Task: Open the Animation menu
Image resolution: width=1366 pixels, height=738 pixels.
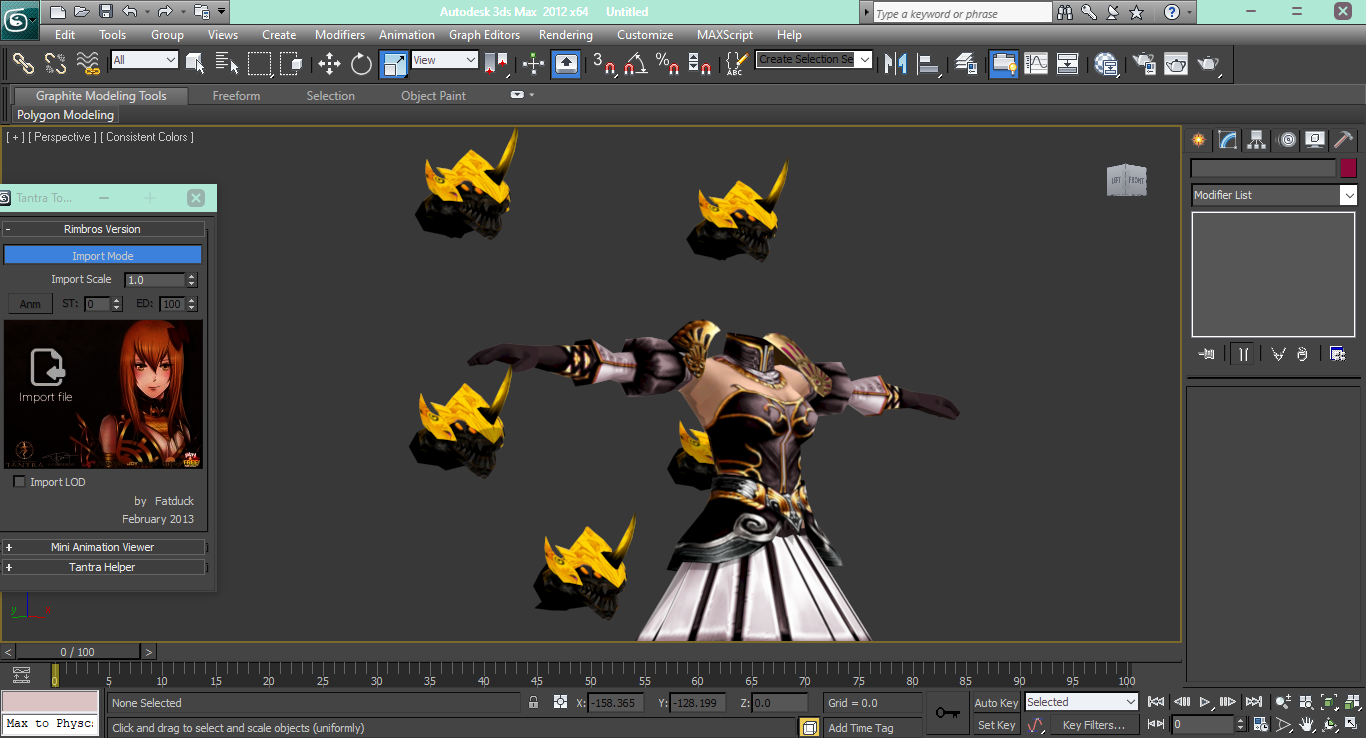Action: tap(407, 34)
